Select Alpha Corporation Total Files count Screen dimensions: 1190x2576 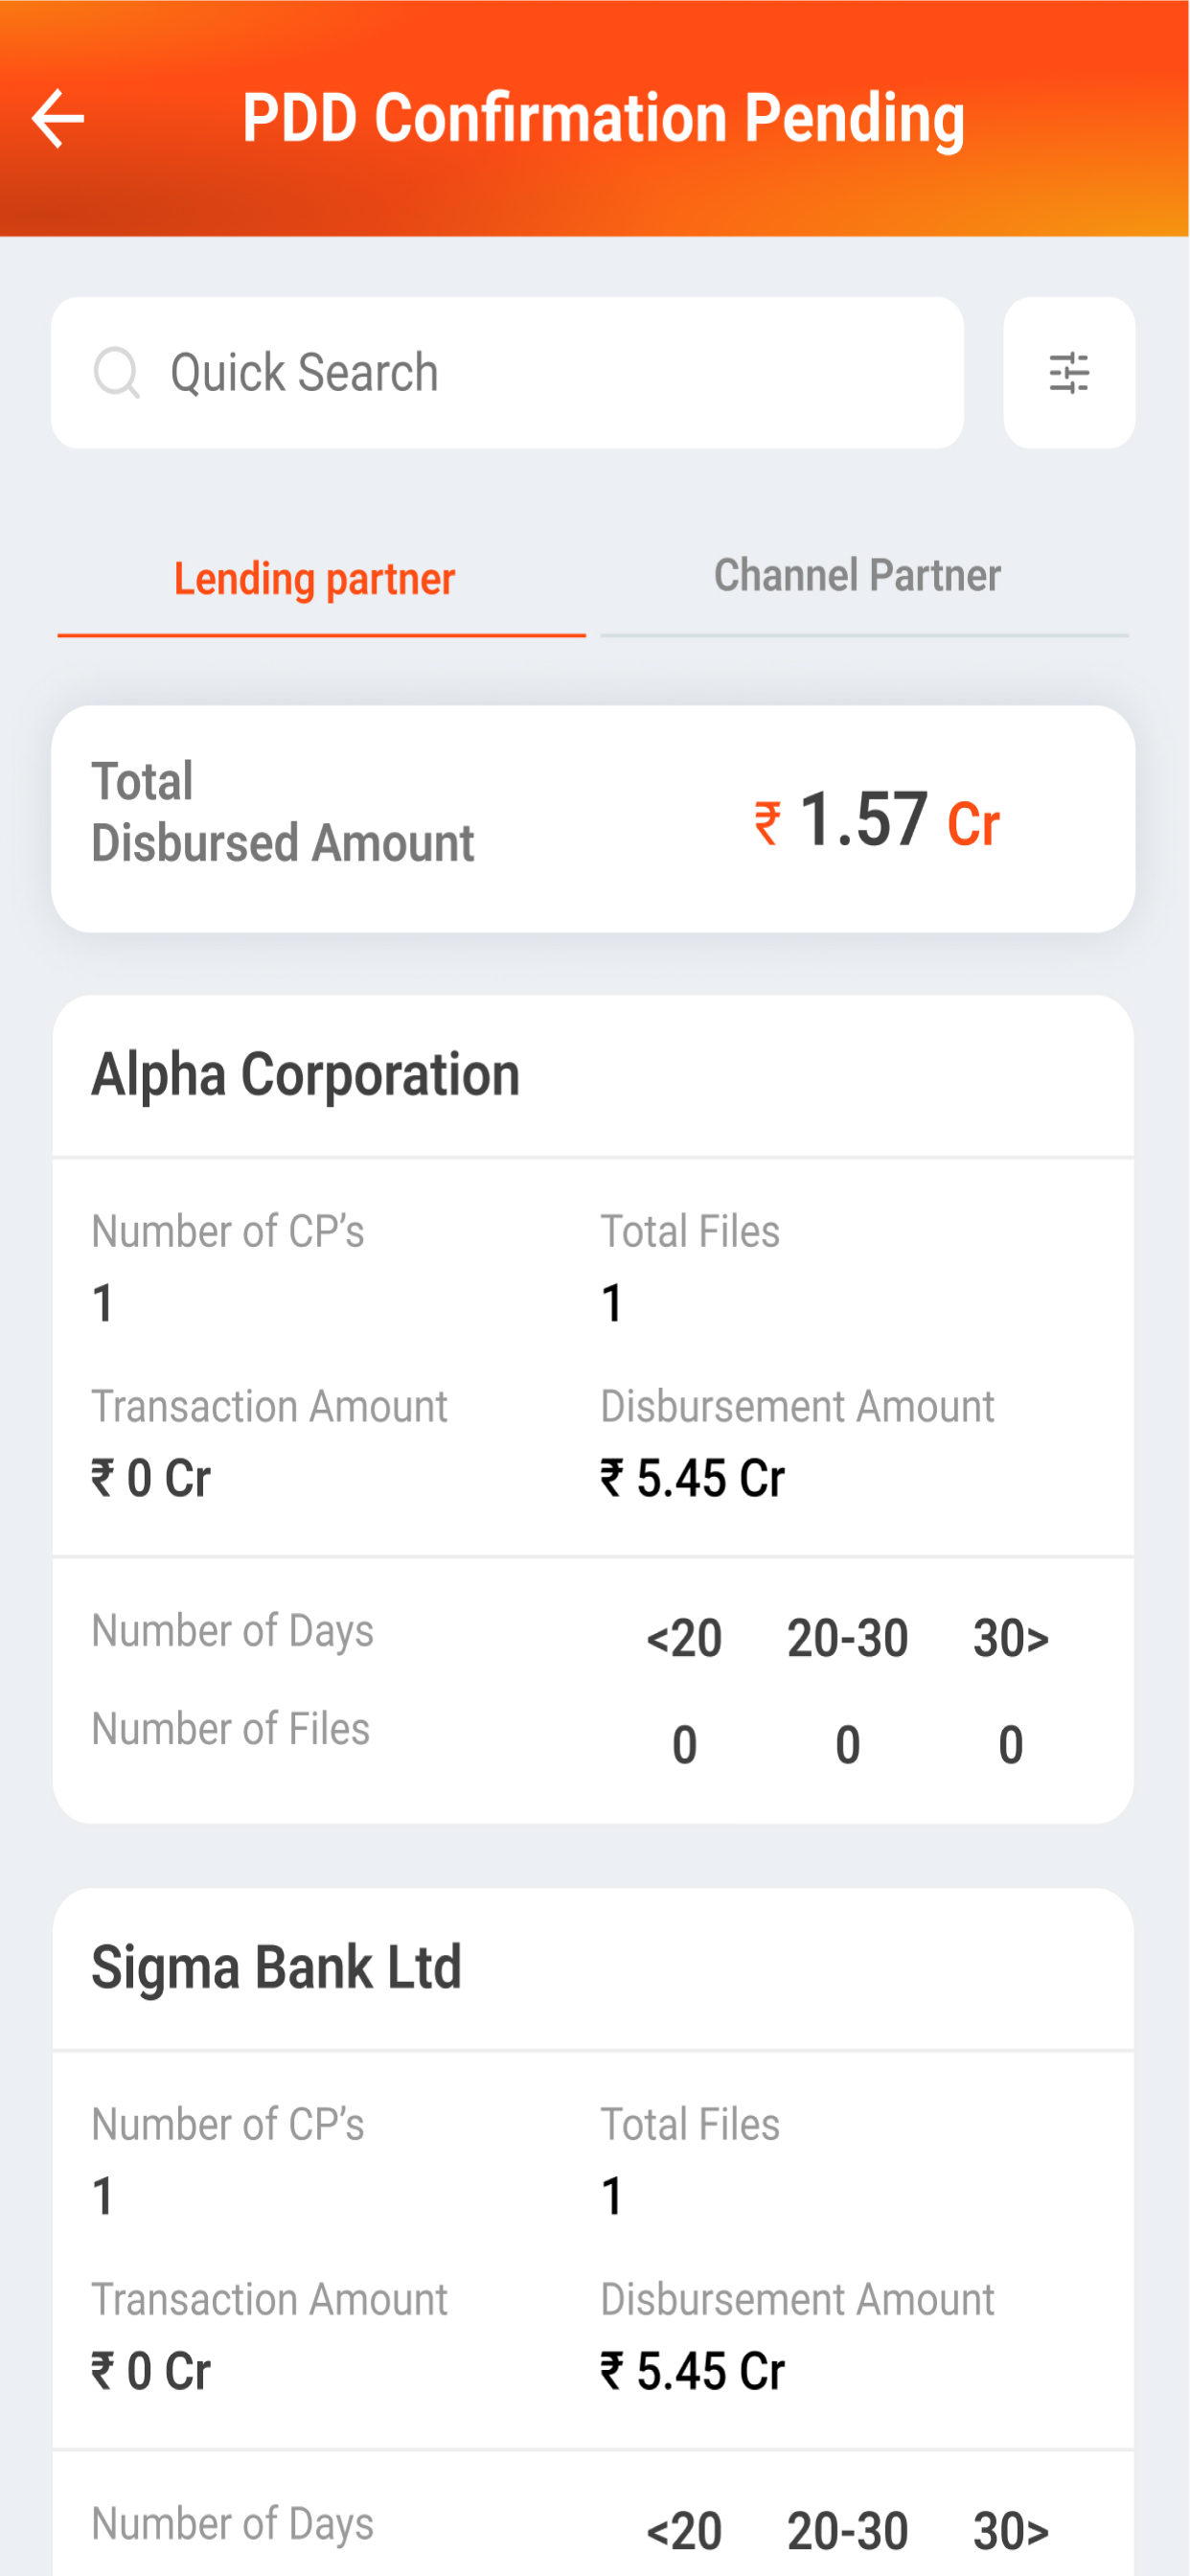click(x=612, y=1303)
